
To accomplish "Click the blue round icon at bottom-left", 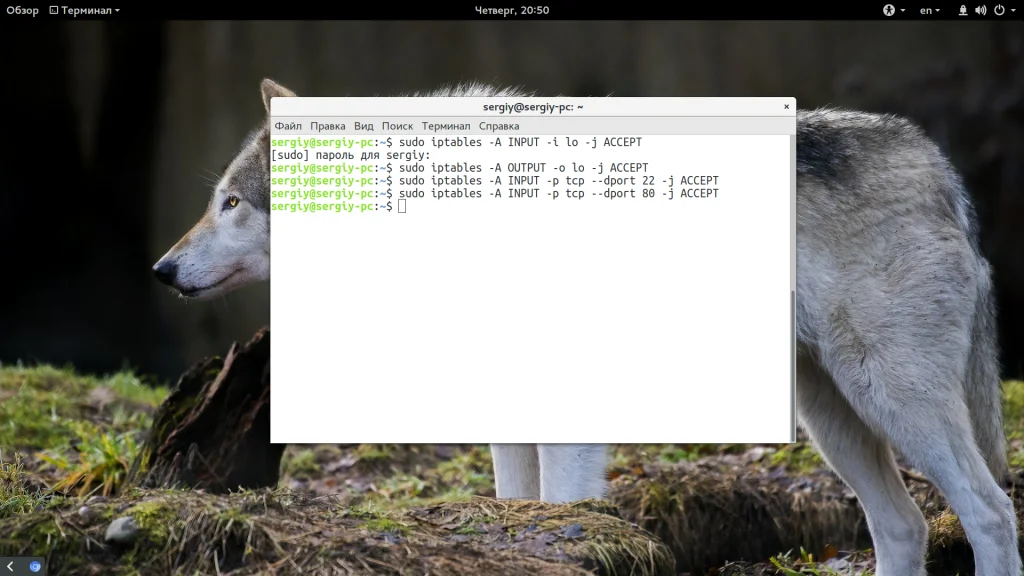I will point(35,566).
